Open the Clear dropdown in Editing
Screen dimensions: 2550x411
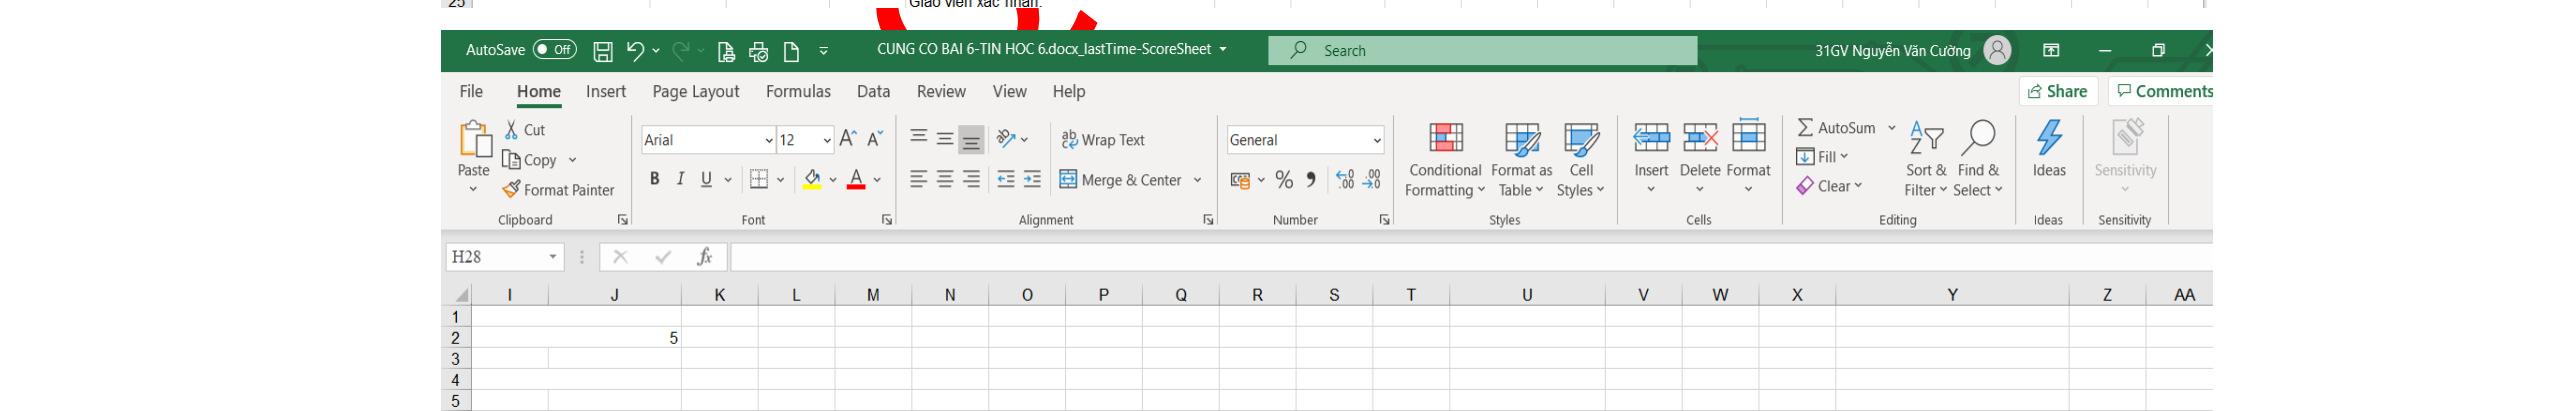[x=1829, y=186]
